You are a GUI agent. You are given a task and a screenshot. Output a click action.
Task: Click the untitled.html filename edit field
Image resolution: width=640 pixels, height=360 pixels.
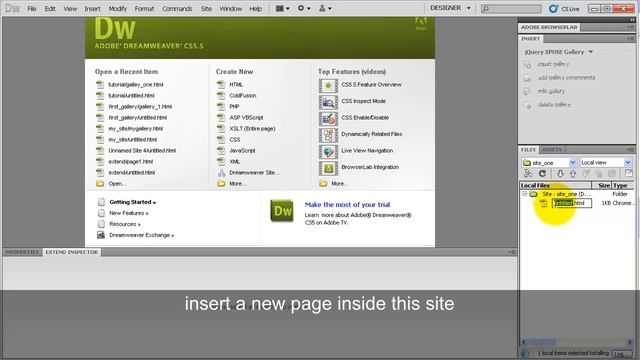[572, 203]
